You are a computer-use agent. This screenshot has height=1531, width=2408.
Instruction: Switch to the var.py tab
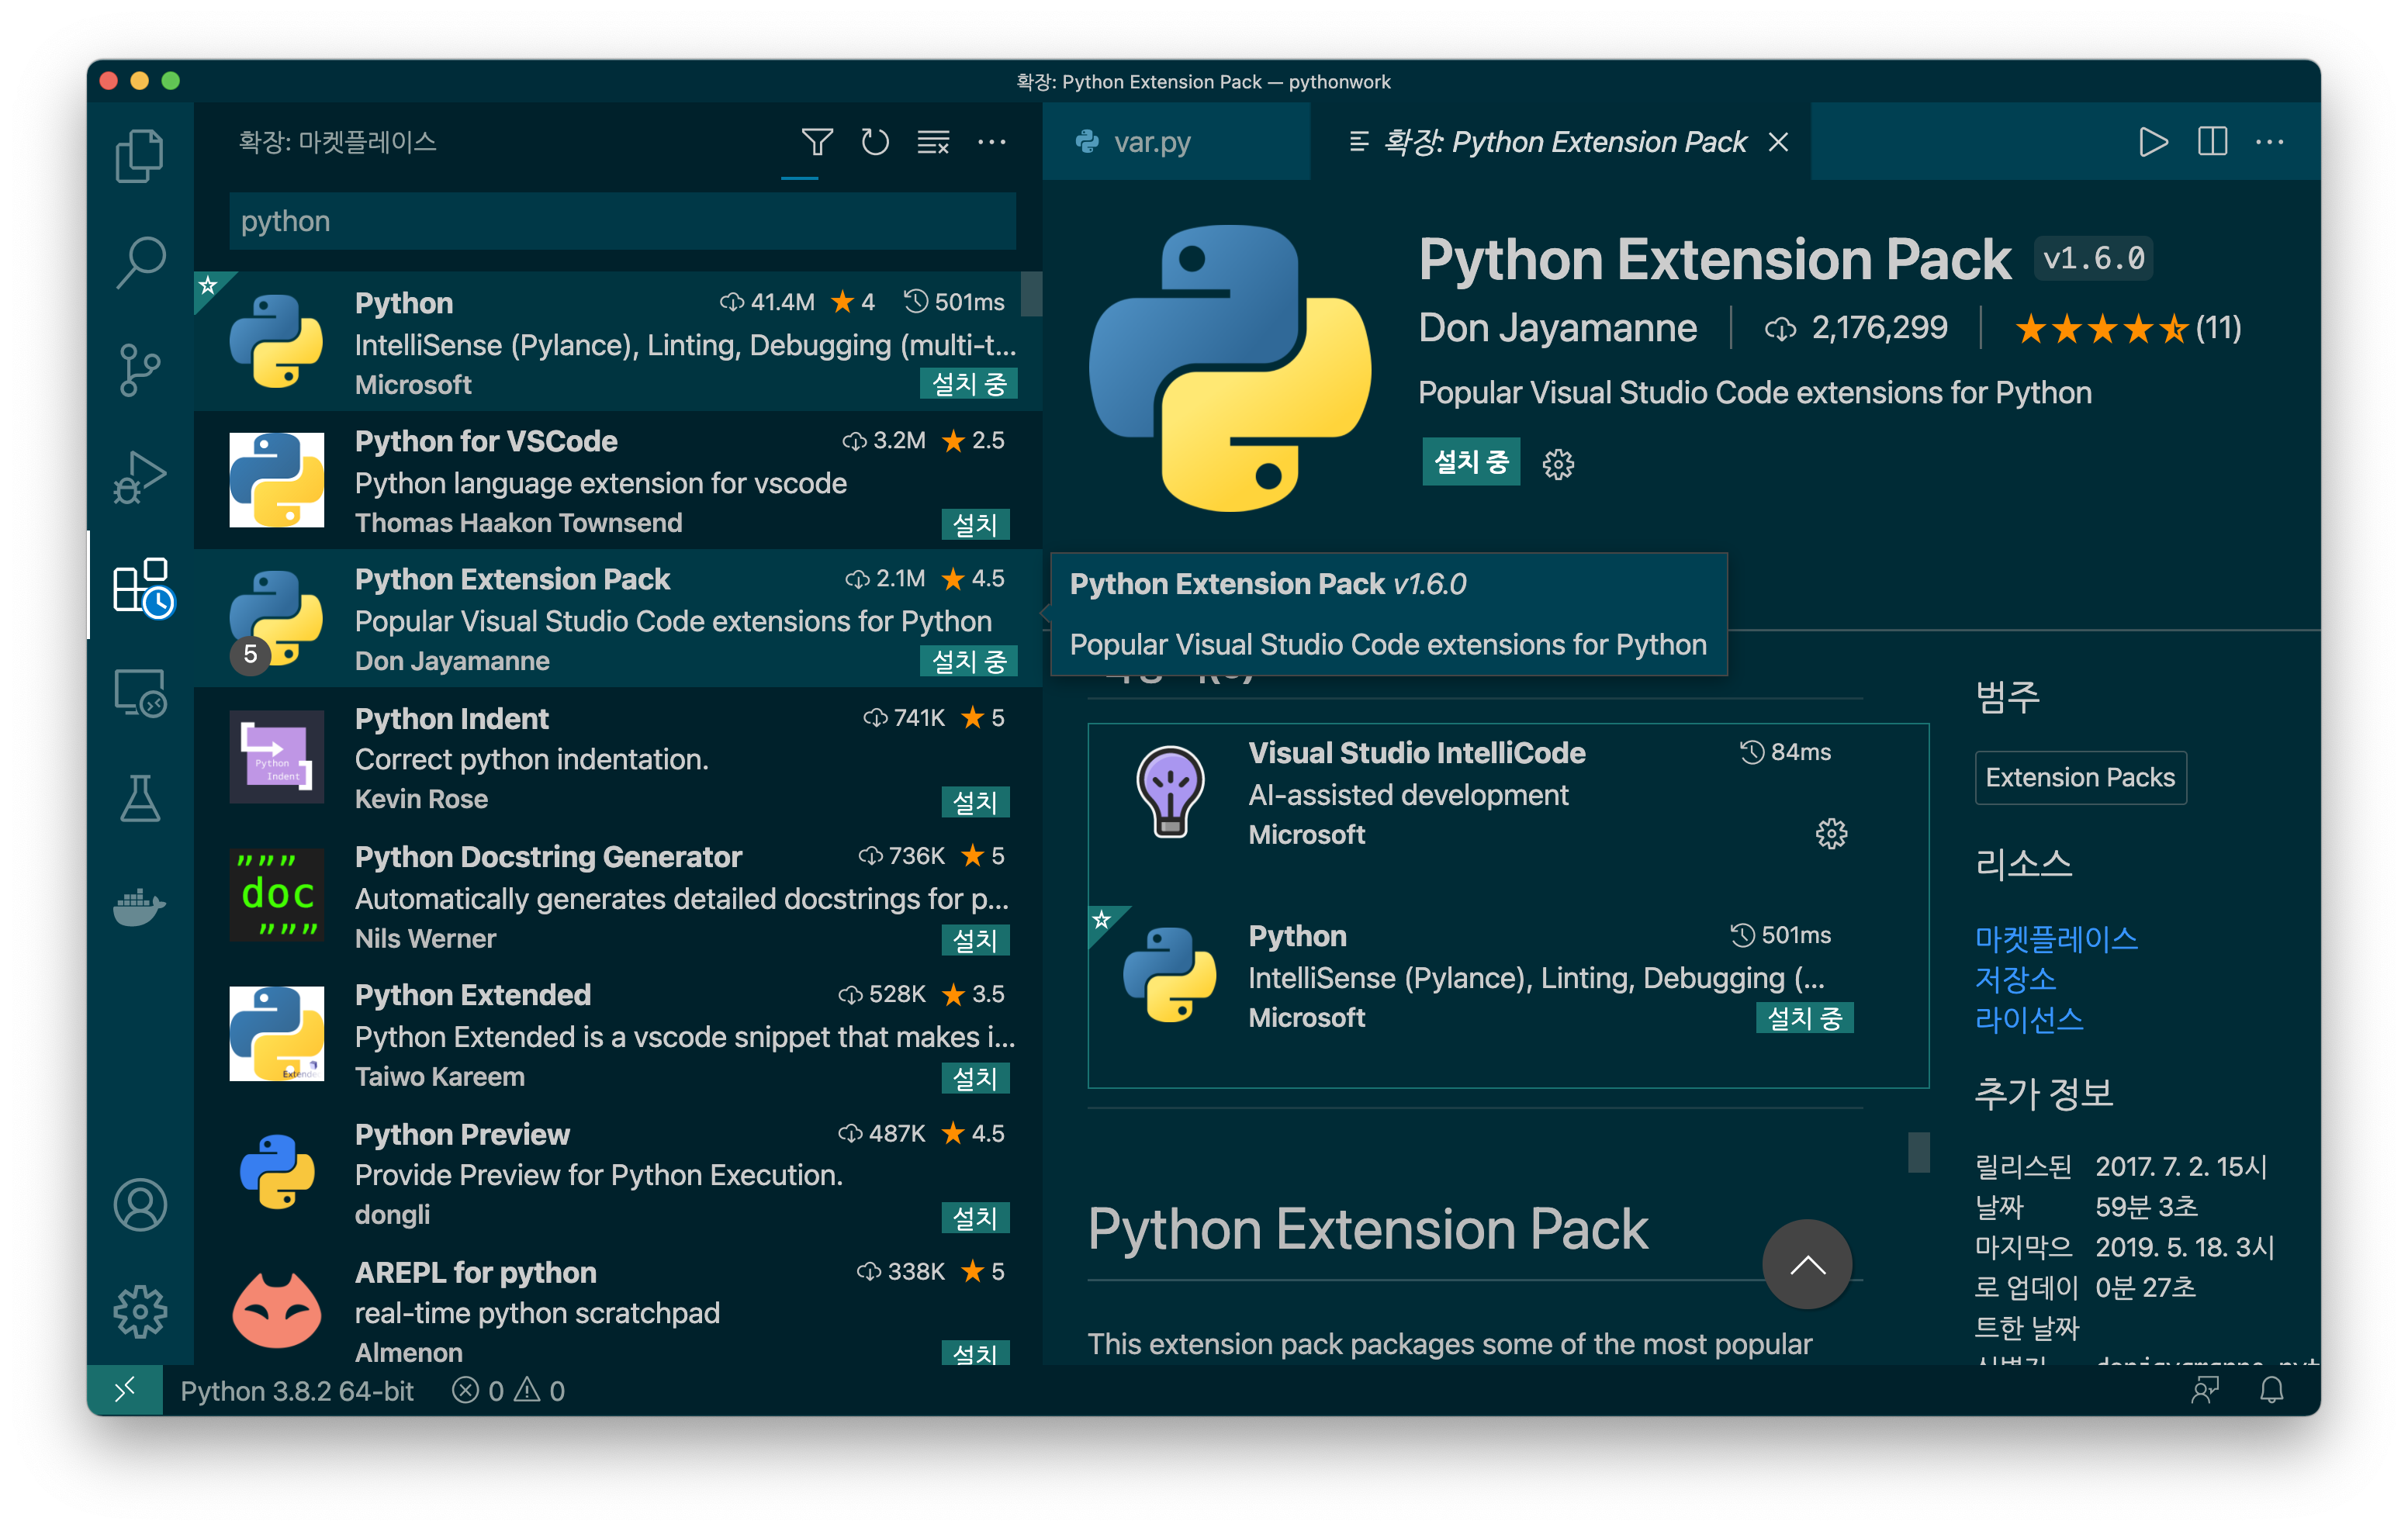1175,142
